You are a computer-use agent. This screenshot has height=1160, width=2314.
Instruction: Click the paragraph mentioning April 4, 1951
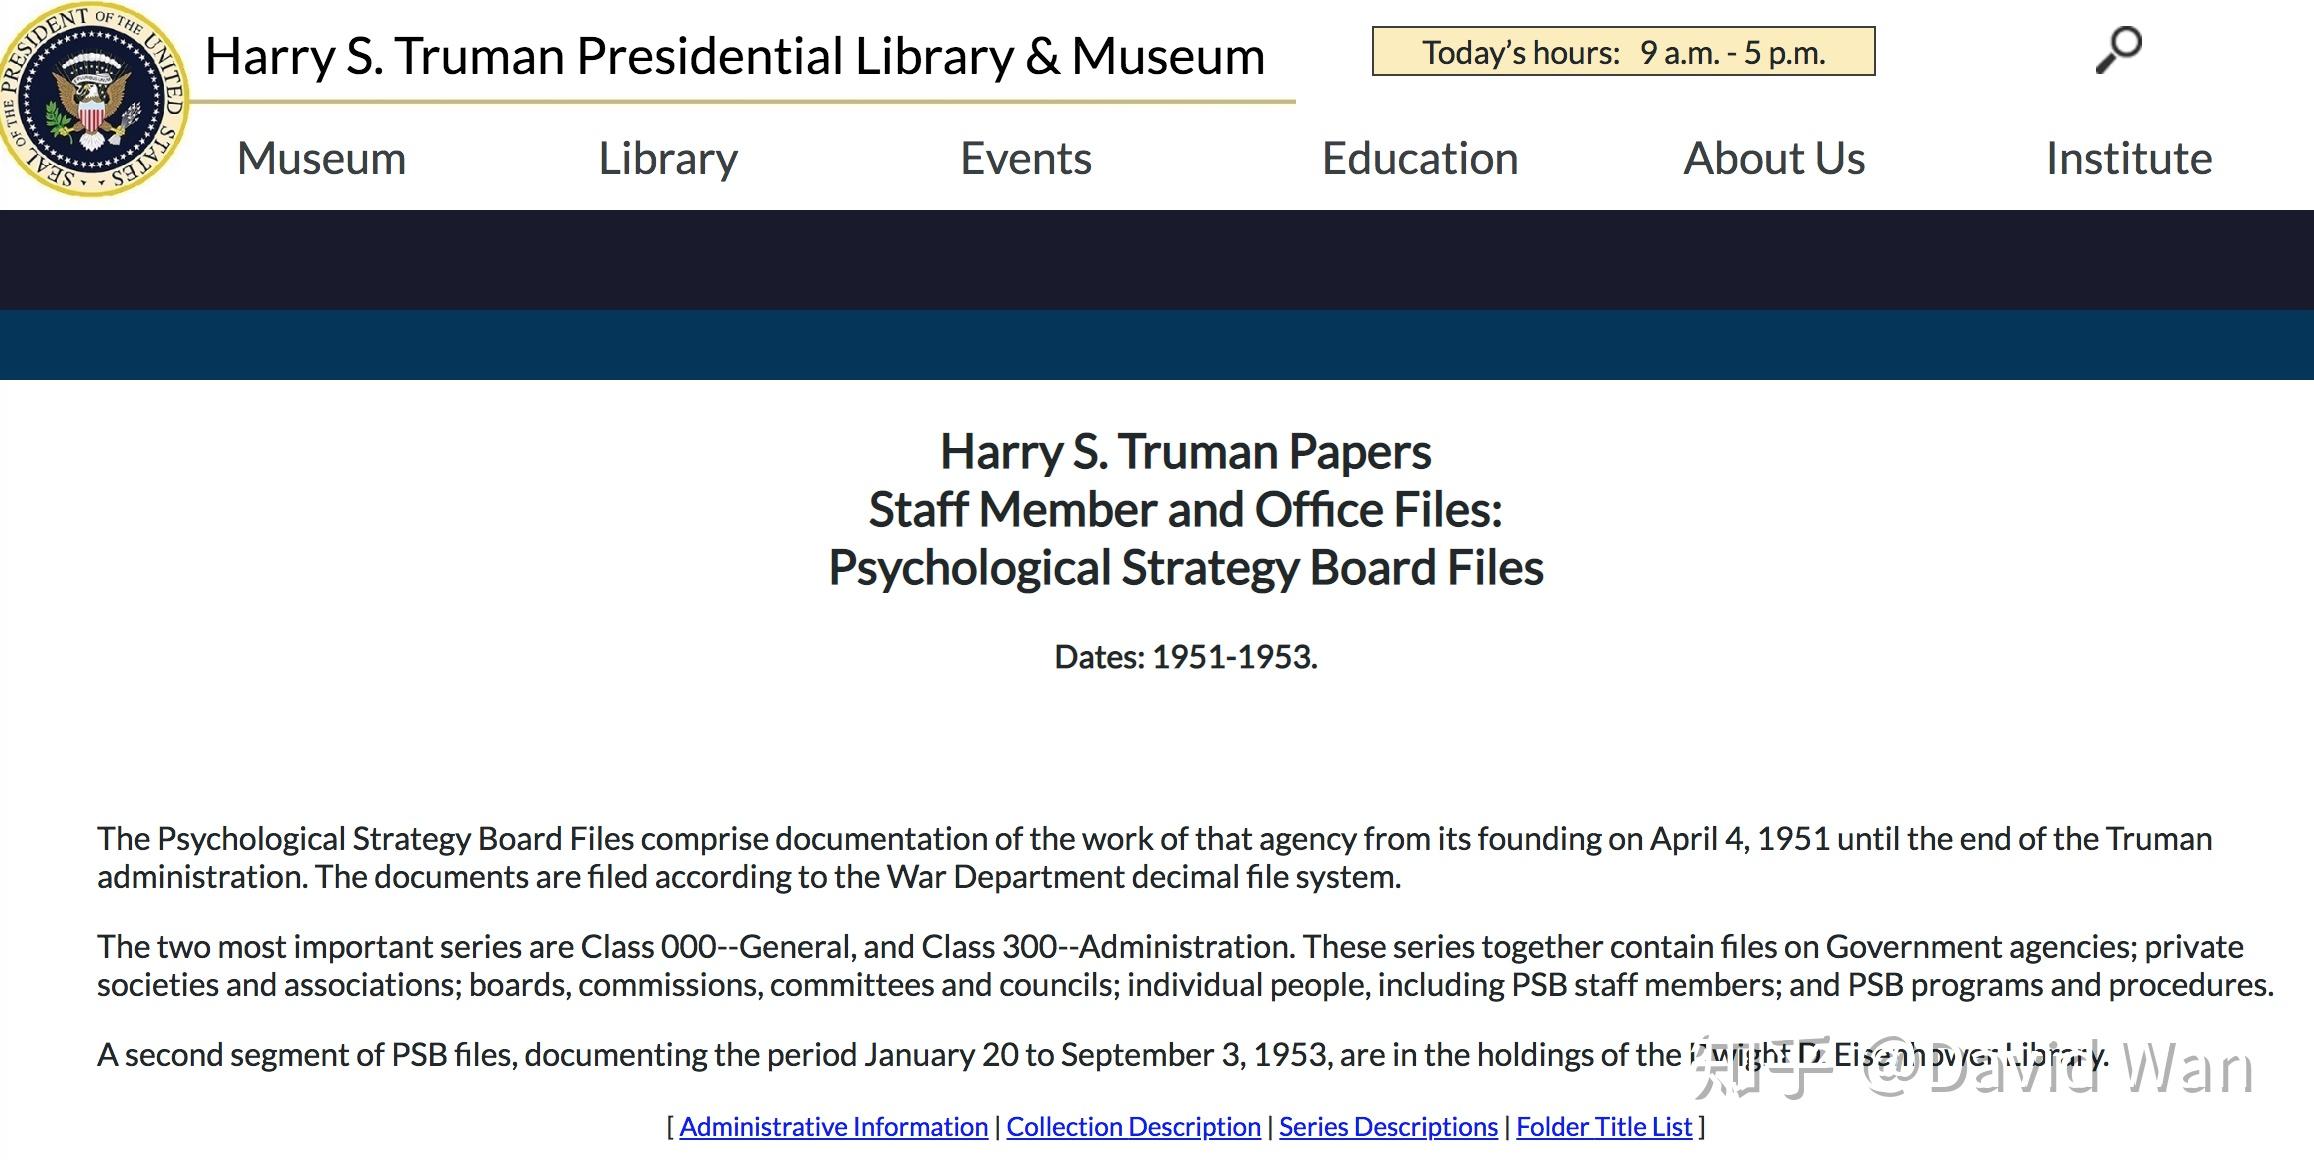click(1154, 857)
